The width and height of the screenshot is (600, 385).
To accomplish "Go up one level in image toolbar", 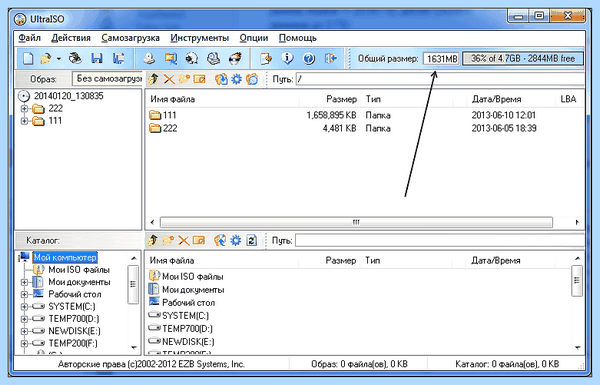I will click(x=153, y=79).
